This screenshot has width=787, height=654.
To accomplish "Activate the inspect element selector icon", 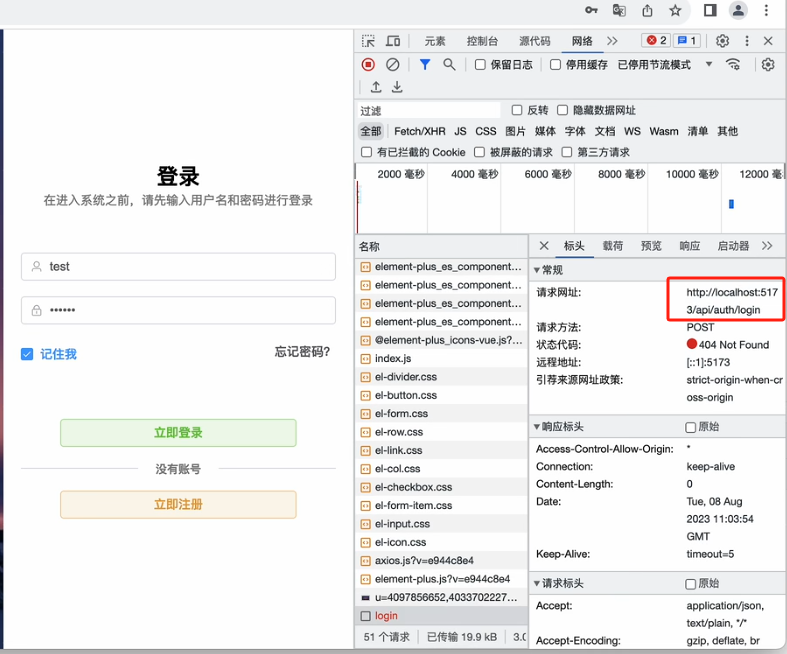I will click(x=368, y=41).
